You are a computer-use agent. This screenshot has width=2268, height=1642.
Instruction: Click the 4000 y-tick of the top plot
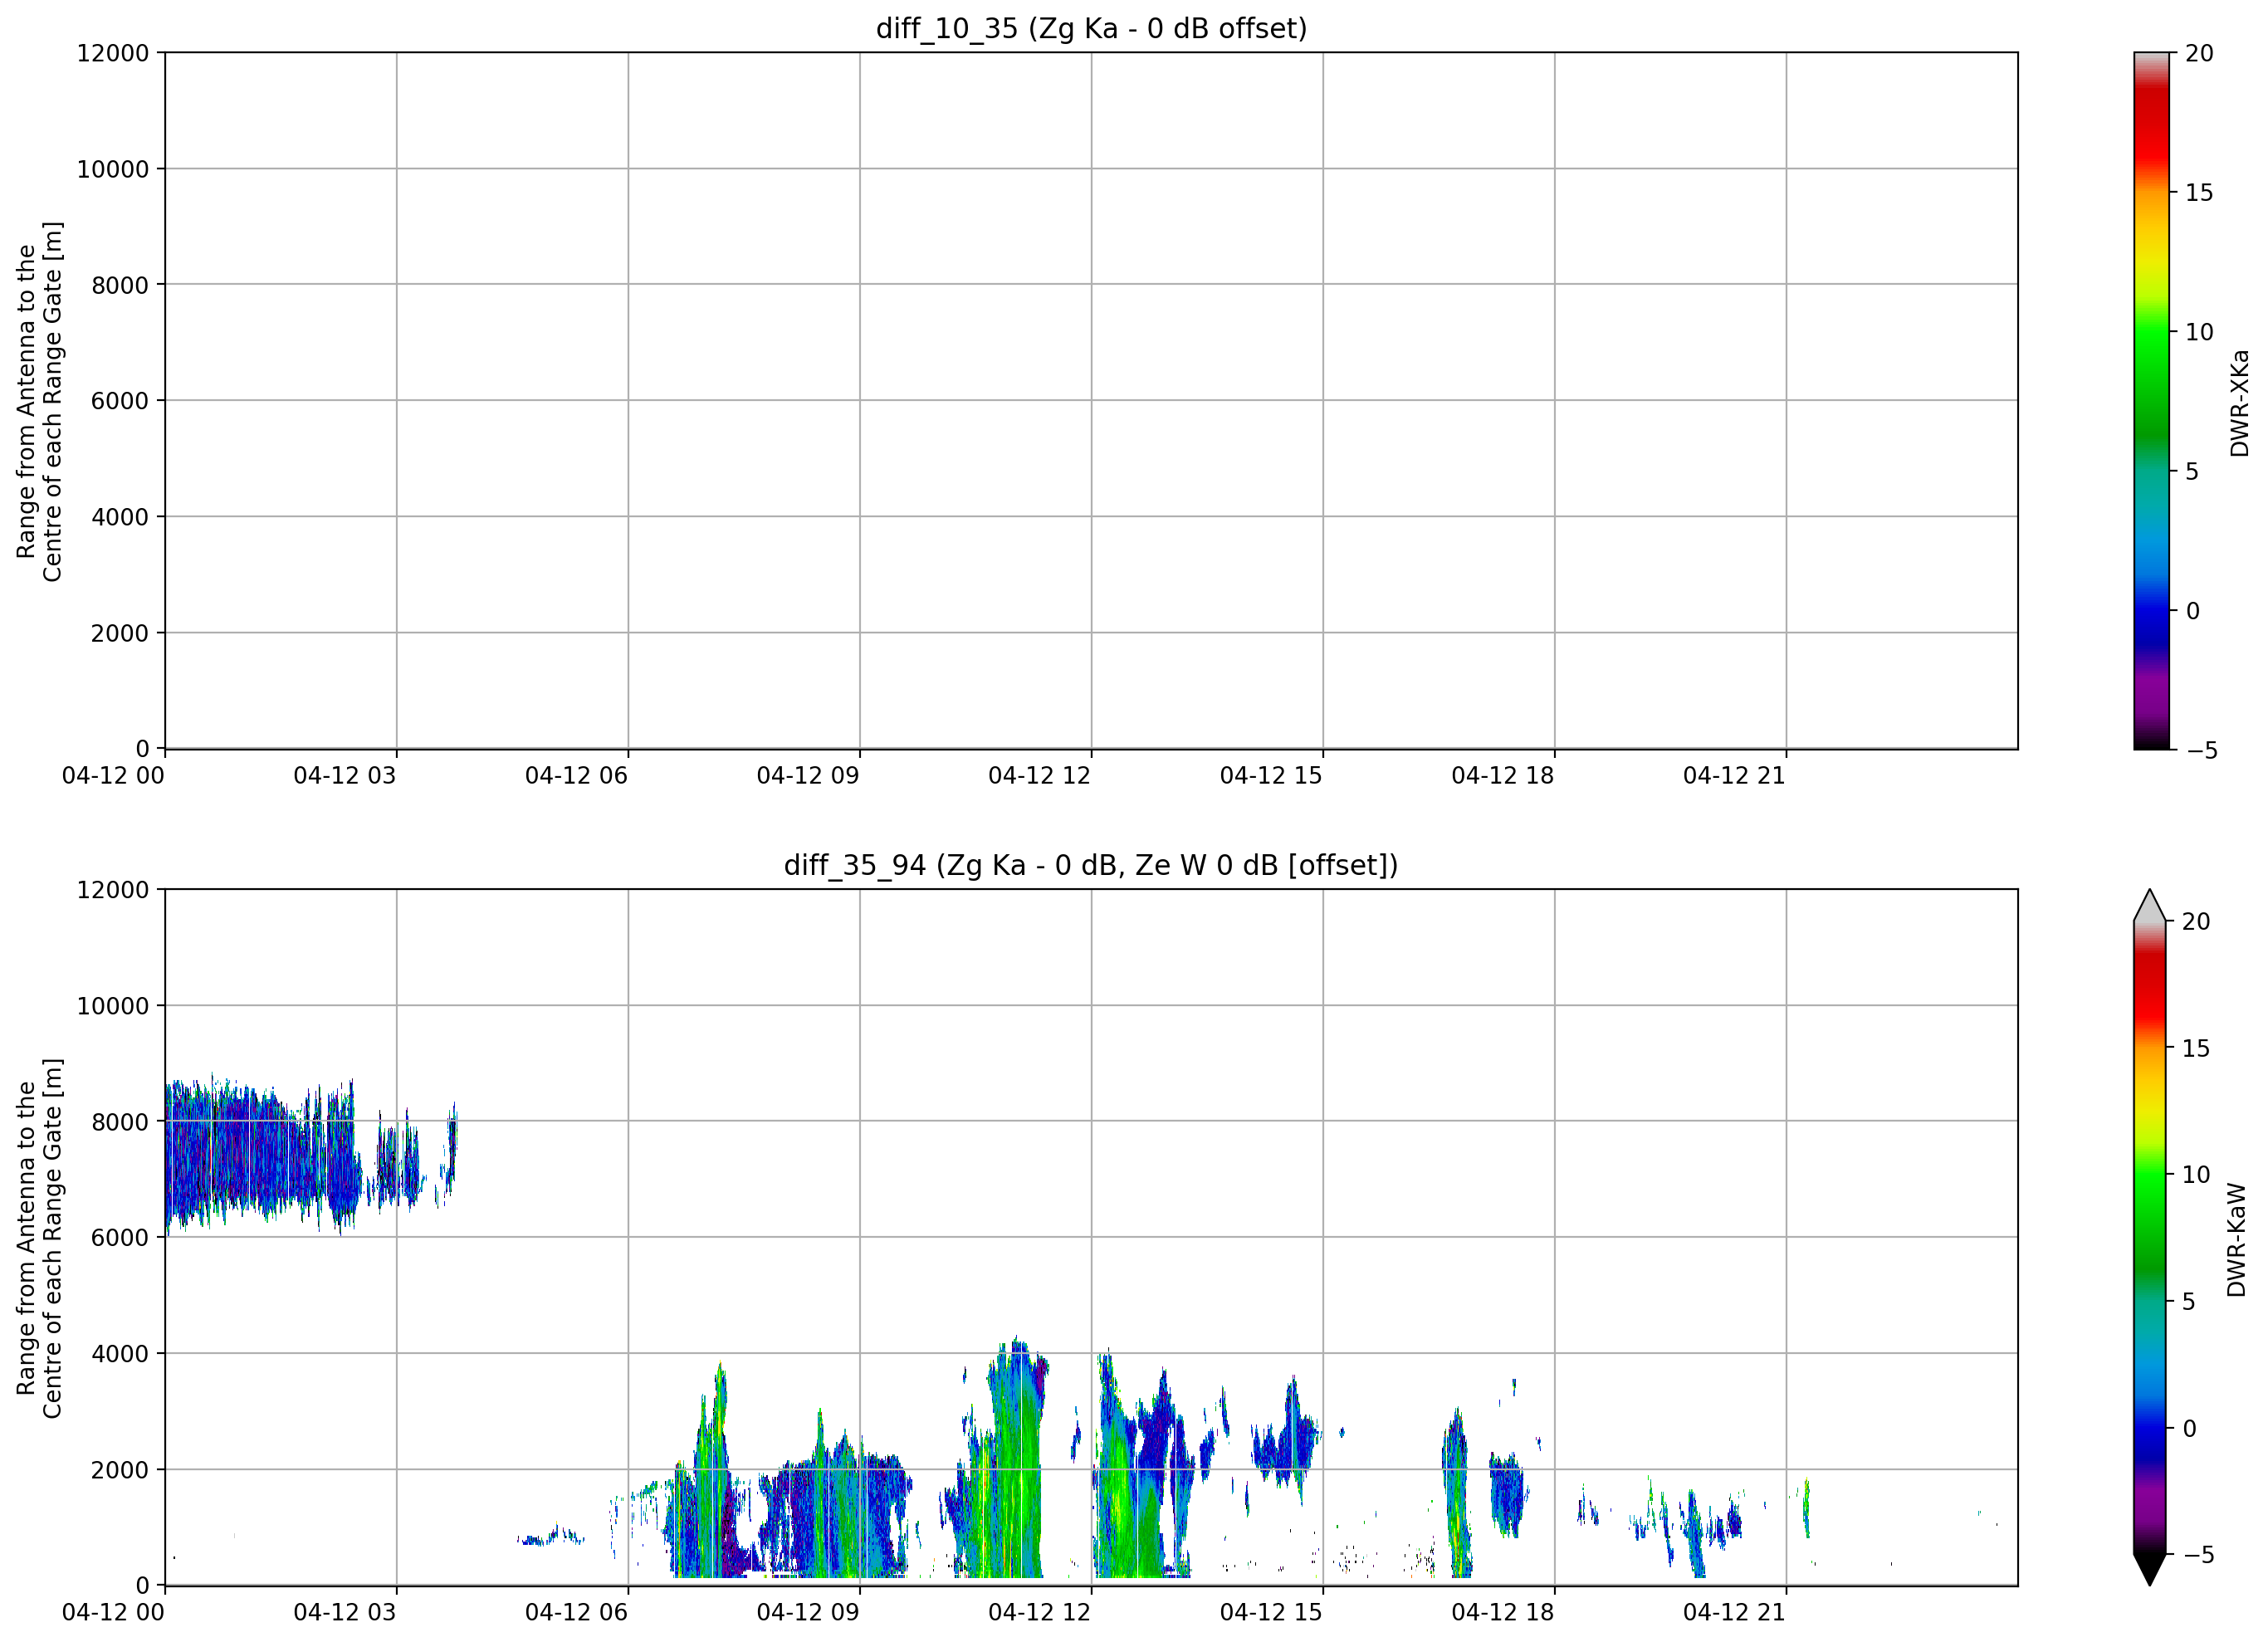(x=120, y=517)
